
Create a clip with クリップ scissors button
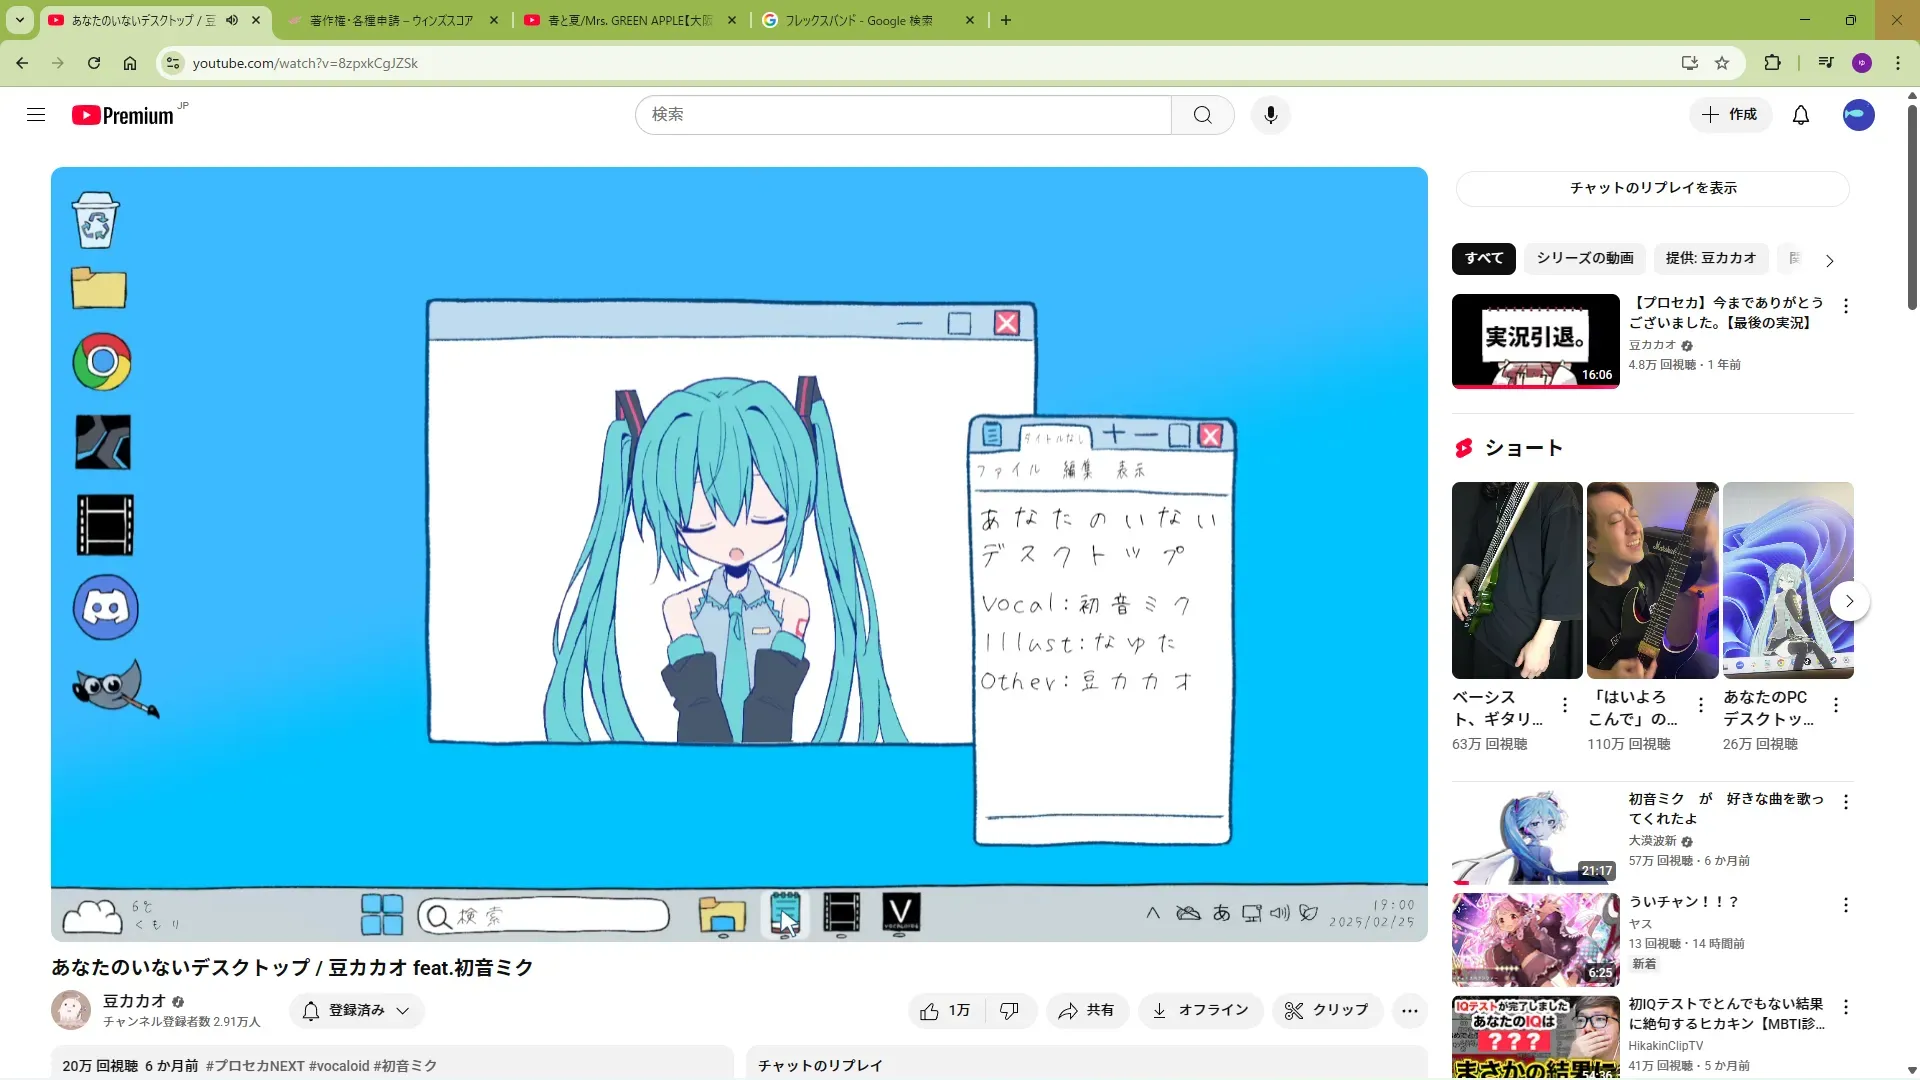1326,1011
